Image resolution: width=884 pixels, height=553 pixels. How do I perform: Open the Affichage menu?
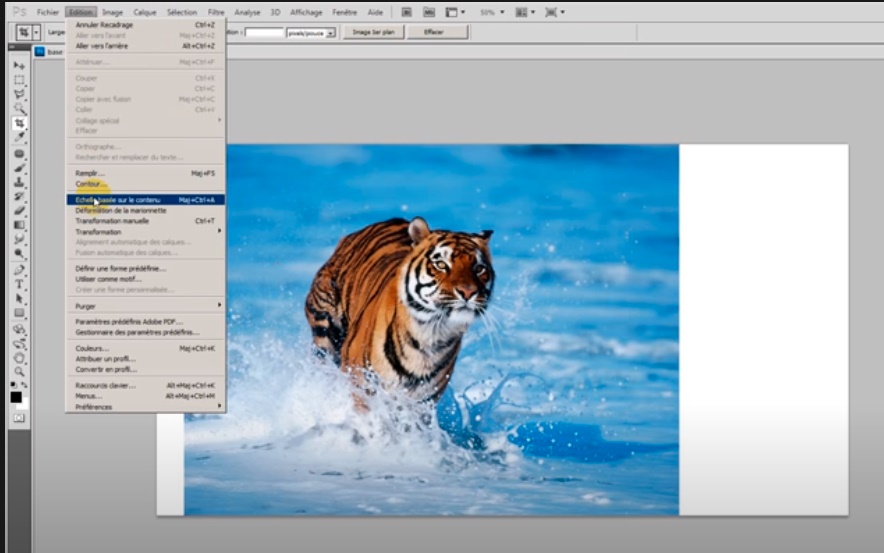pos(306,12)
